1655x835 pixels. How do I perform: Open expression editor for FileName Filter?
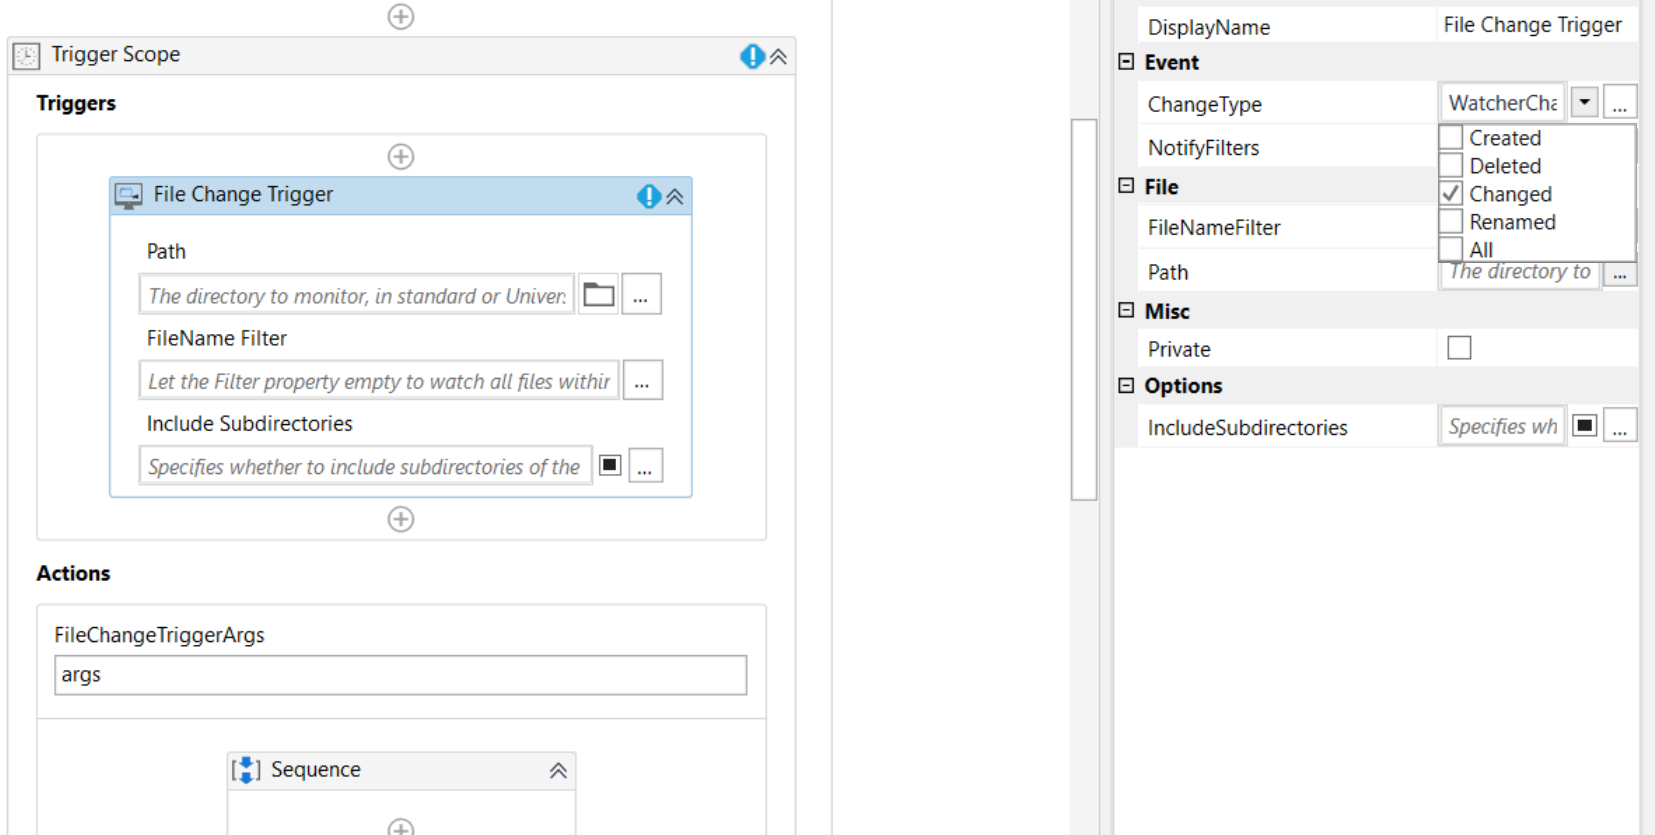[642, 381]
